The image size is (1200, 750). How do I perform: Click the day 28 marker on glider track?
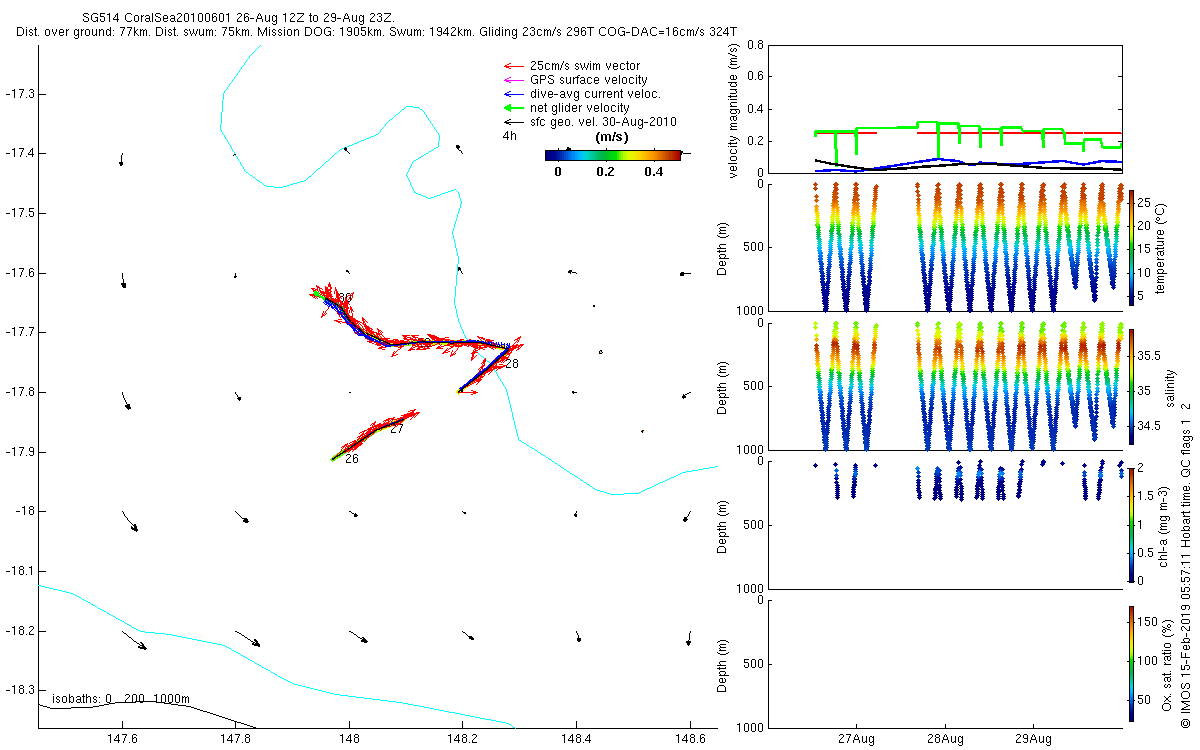511,364
